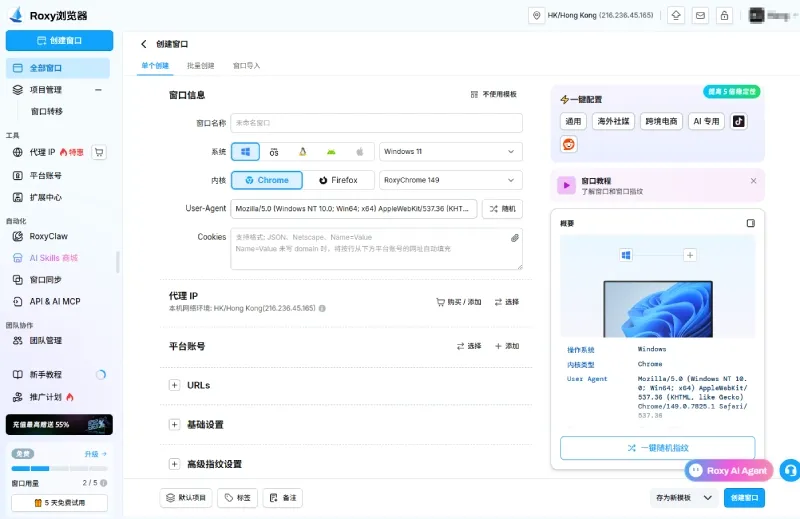Click 选择 in the 平台账号 section

pos(469,346)
